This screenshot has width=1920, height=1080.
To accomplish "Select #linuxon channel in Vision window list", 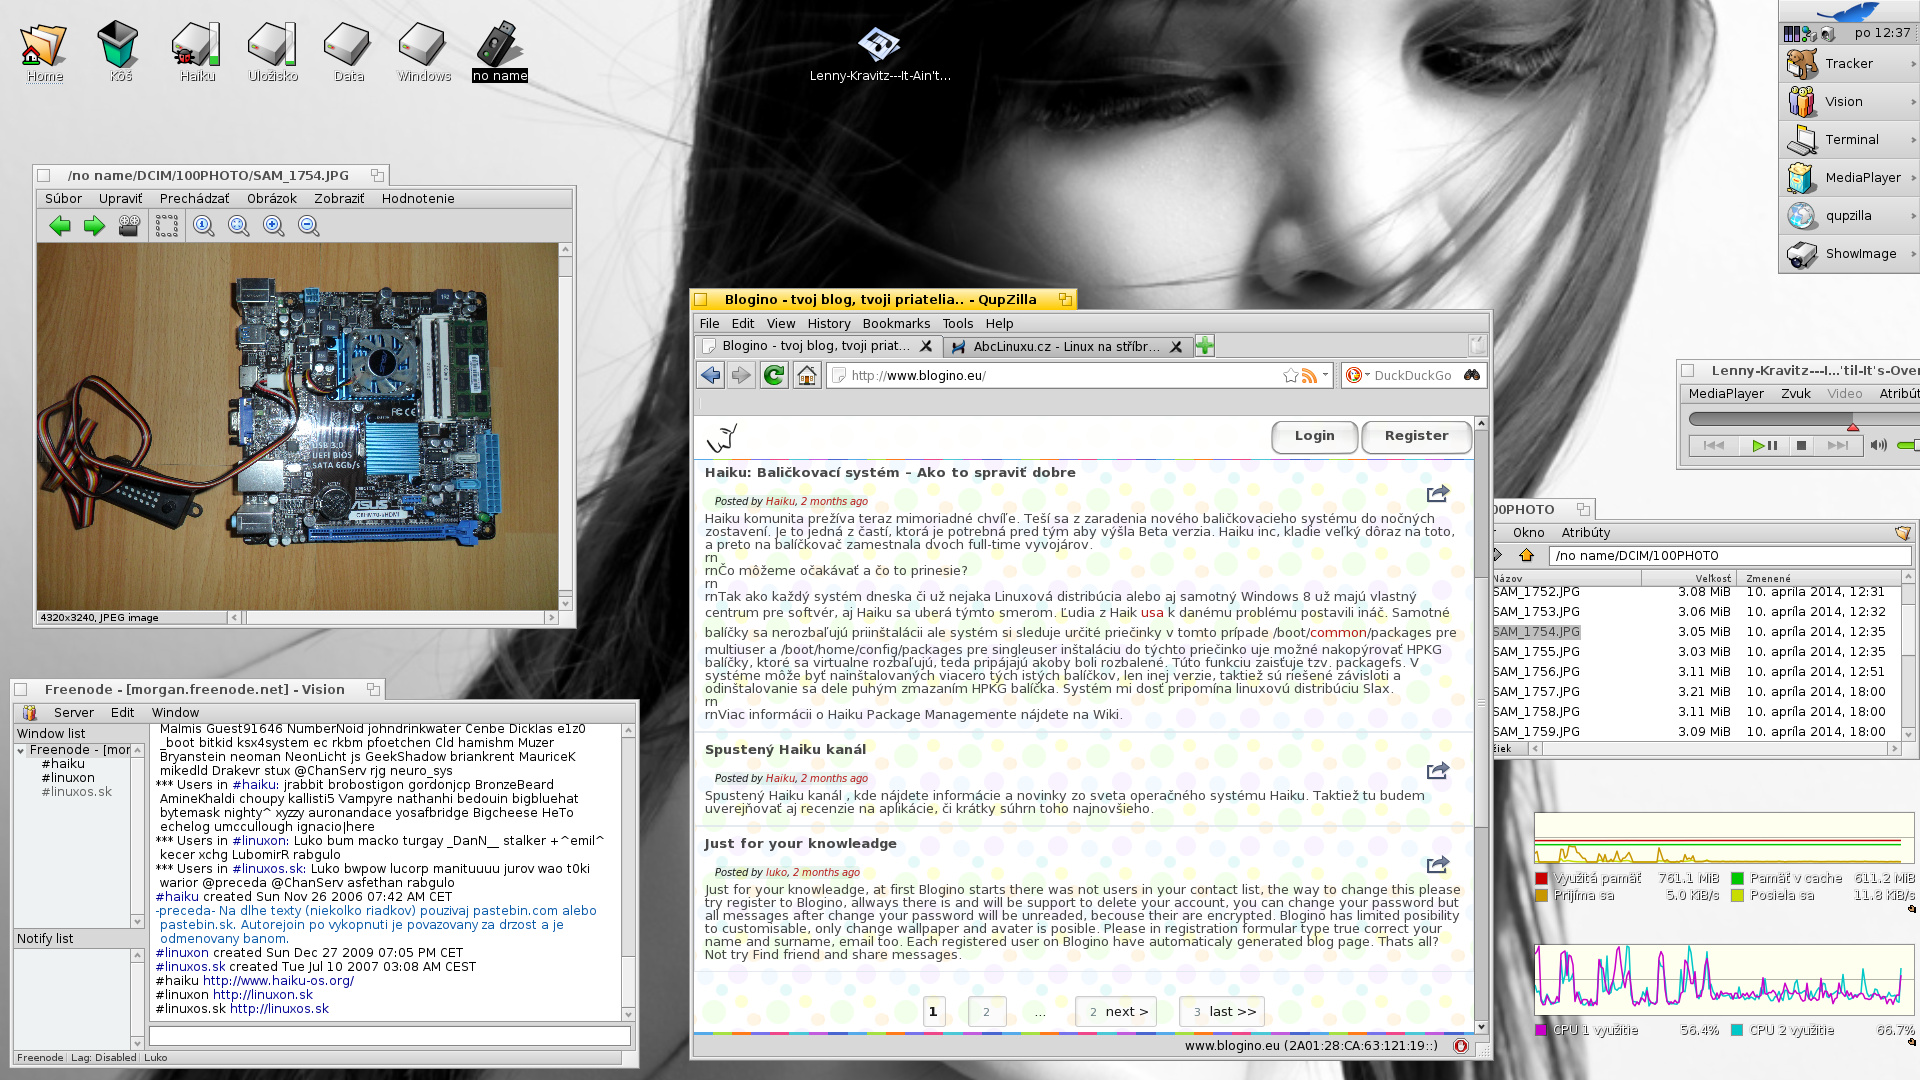I will (68, 778).
